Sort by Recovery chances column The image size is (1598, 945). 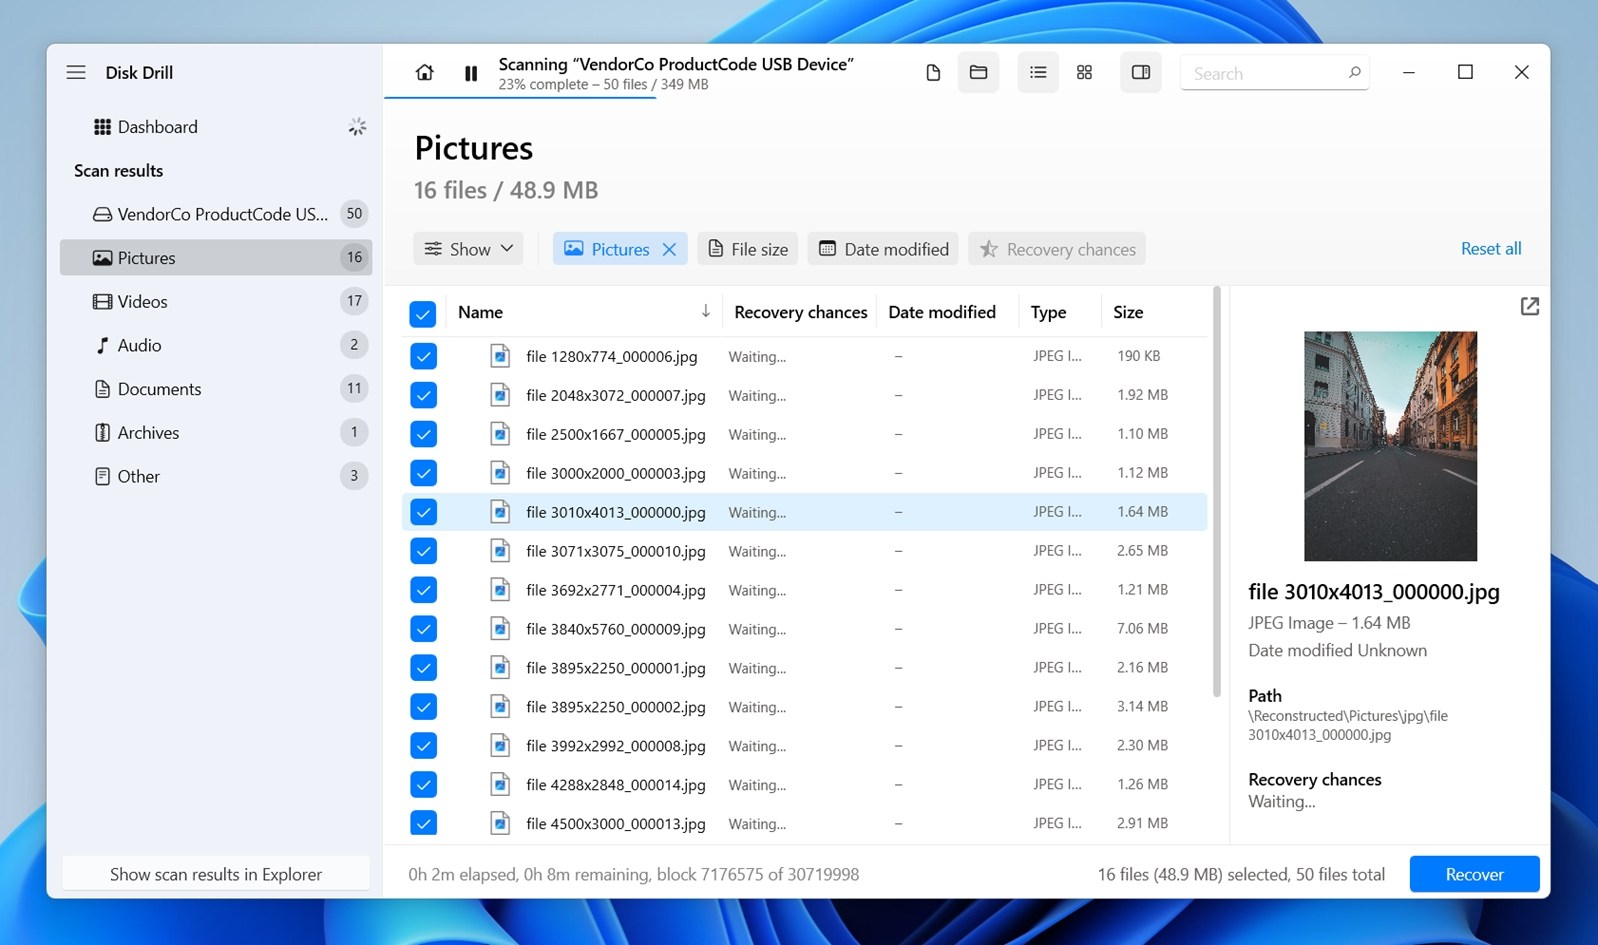800,312
